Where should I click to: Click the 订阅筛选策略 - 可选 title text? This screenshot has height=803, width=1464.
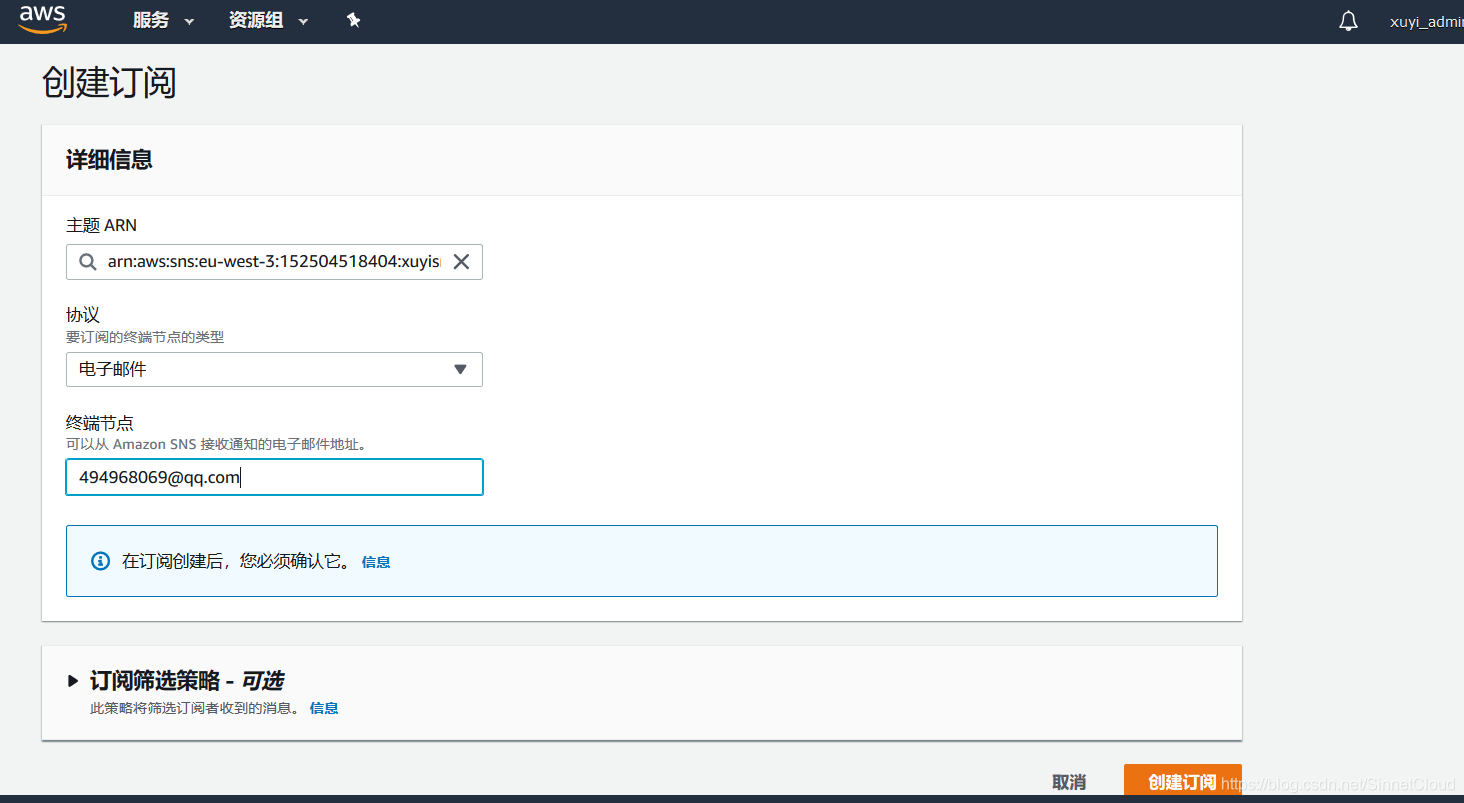point(187,681)
